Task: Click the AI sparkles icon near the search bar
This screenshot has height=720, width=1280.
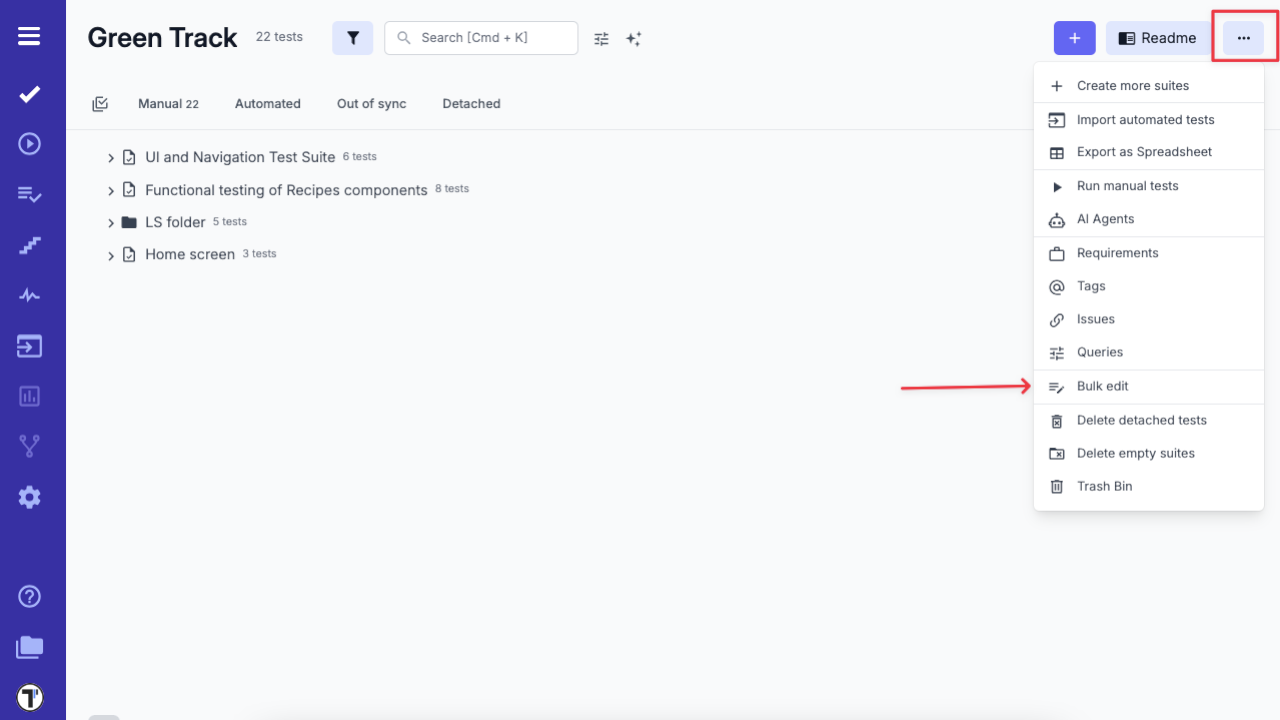Action: coord(633,38)
